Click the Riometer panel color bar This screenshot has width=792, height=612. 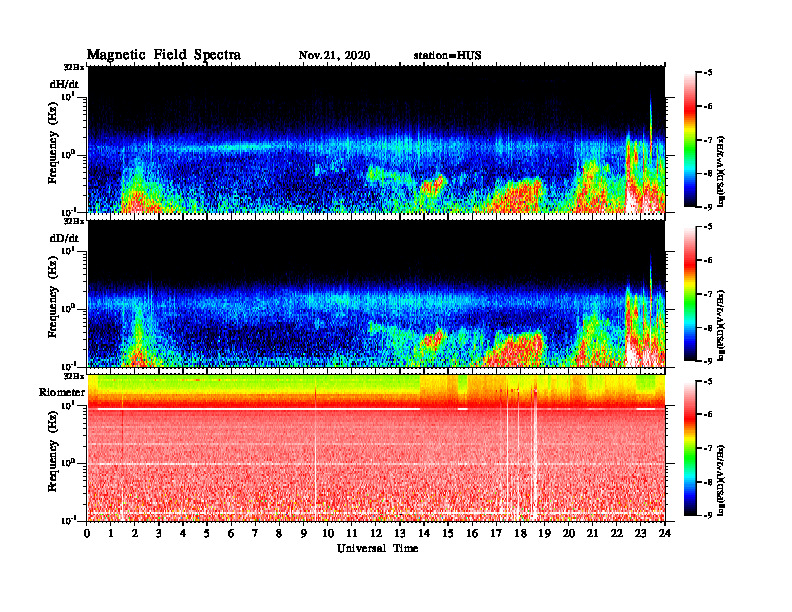[x=689, y=448]
